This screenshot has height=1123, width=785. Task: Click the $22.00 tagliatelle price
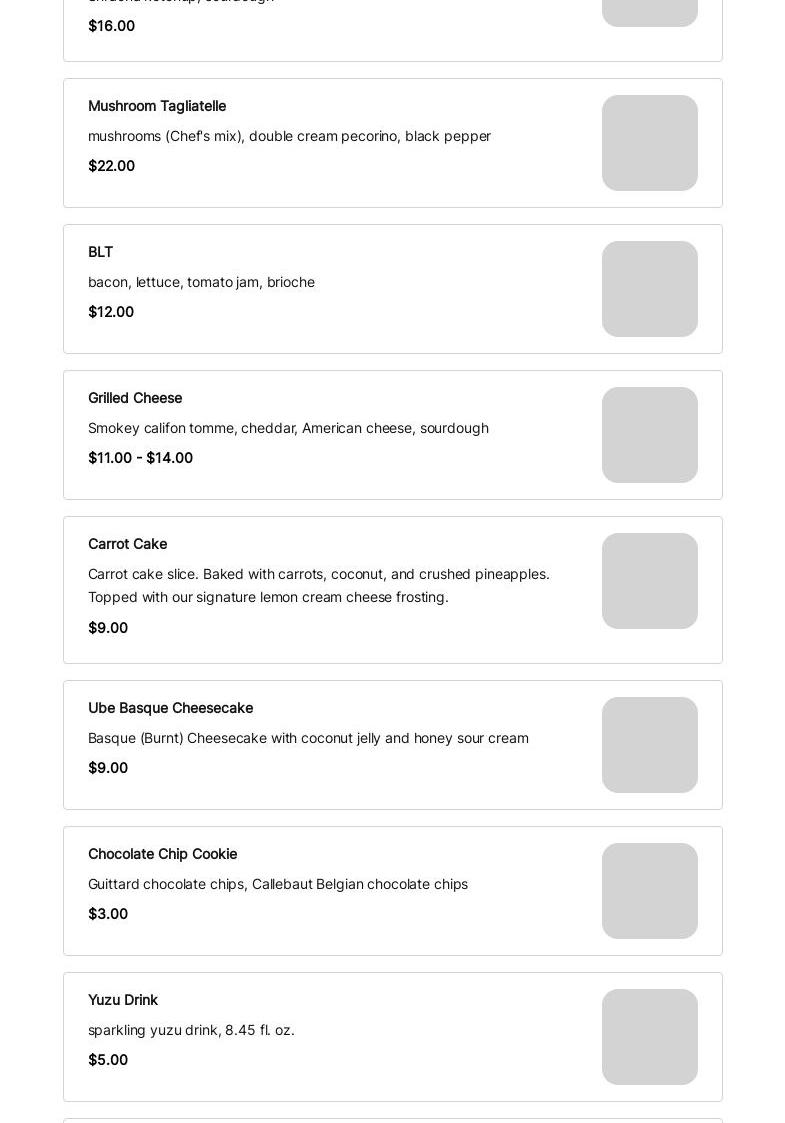click(111, 166)
